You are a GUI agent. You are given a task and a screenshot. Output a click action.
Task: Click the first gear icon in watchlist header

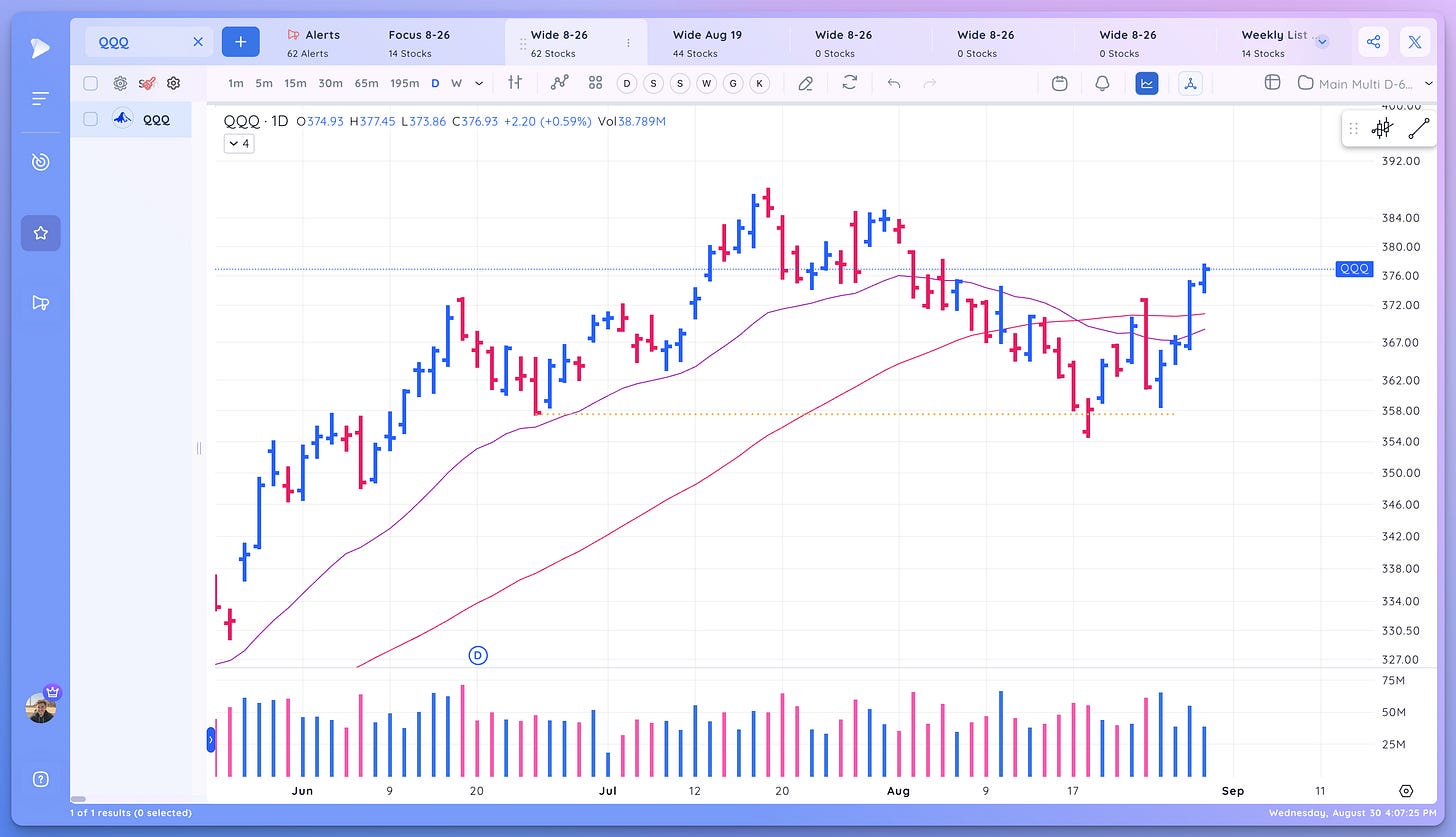[120, 83]
